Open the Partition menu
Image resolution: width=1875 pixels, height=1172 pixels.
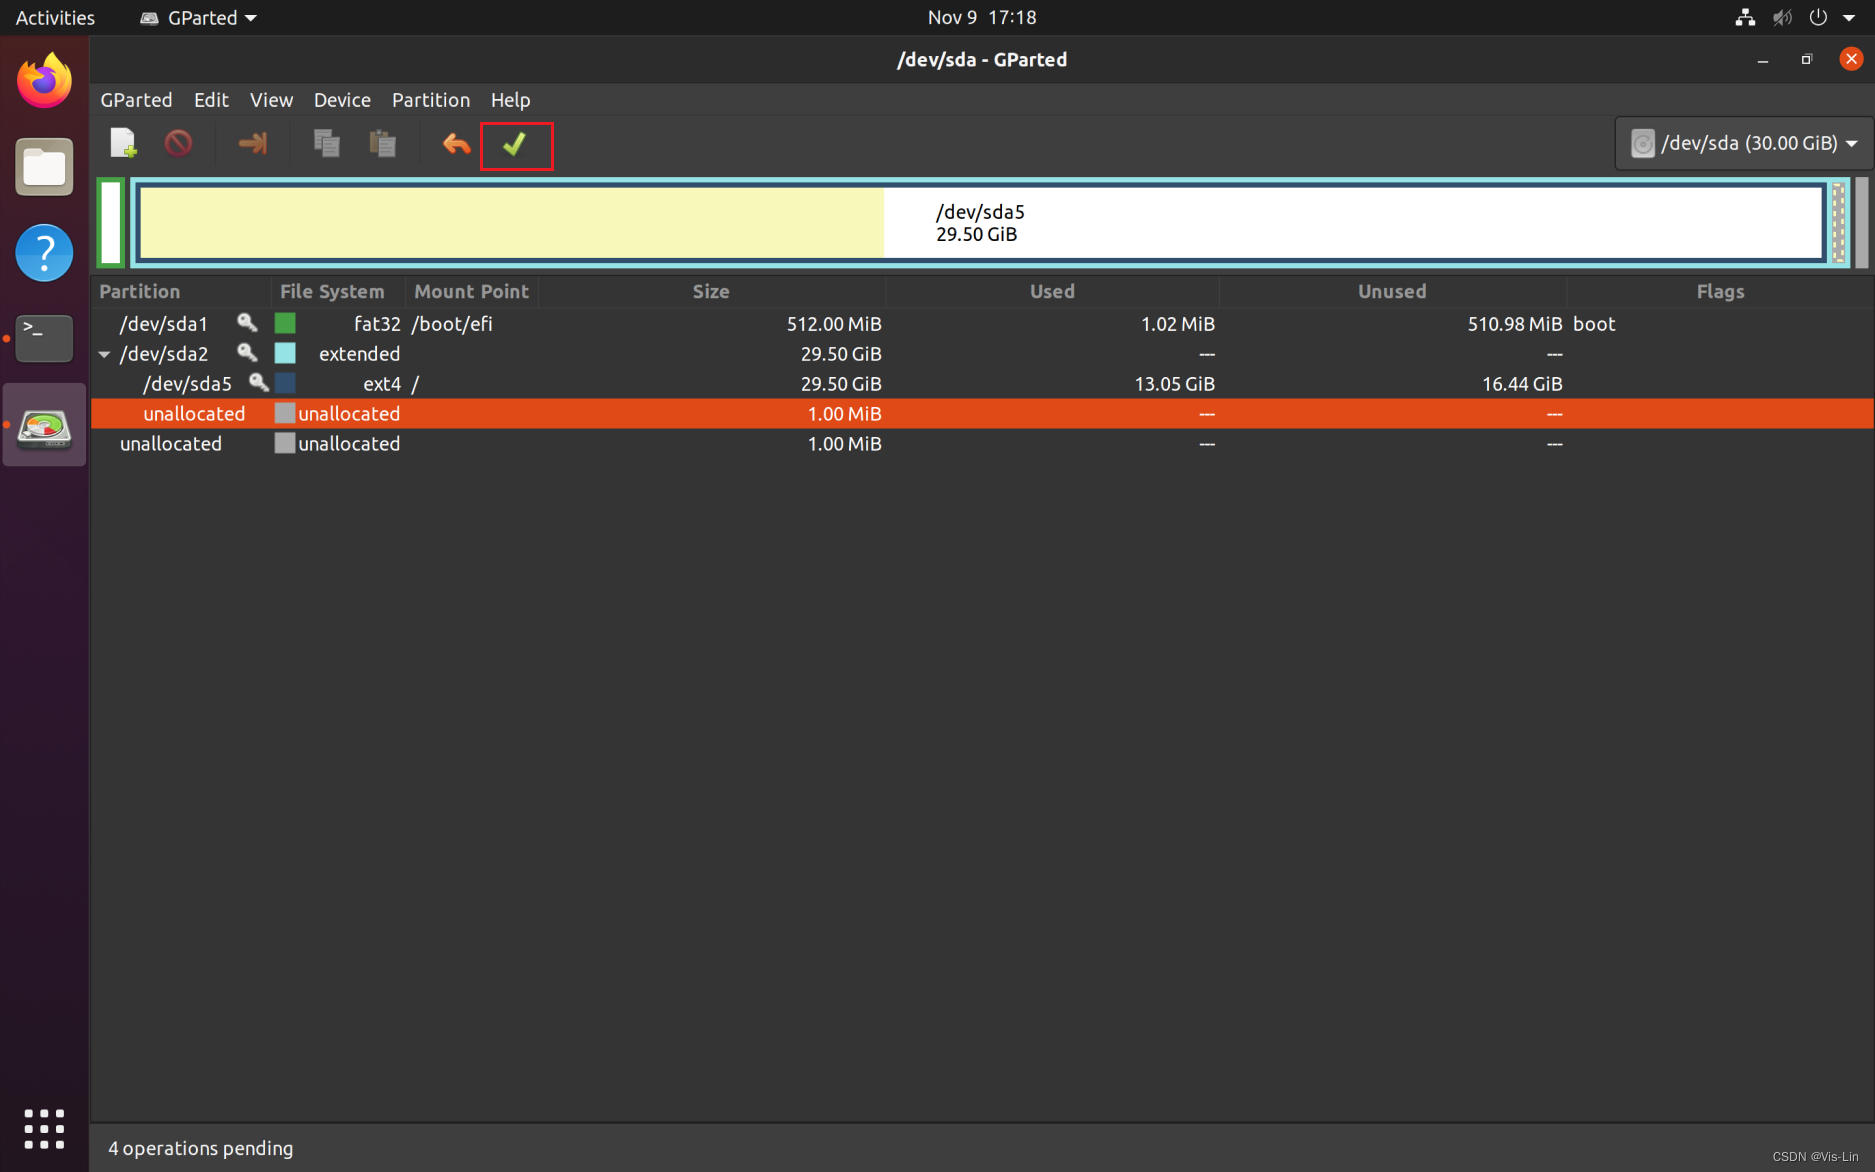point(431,100)
